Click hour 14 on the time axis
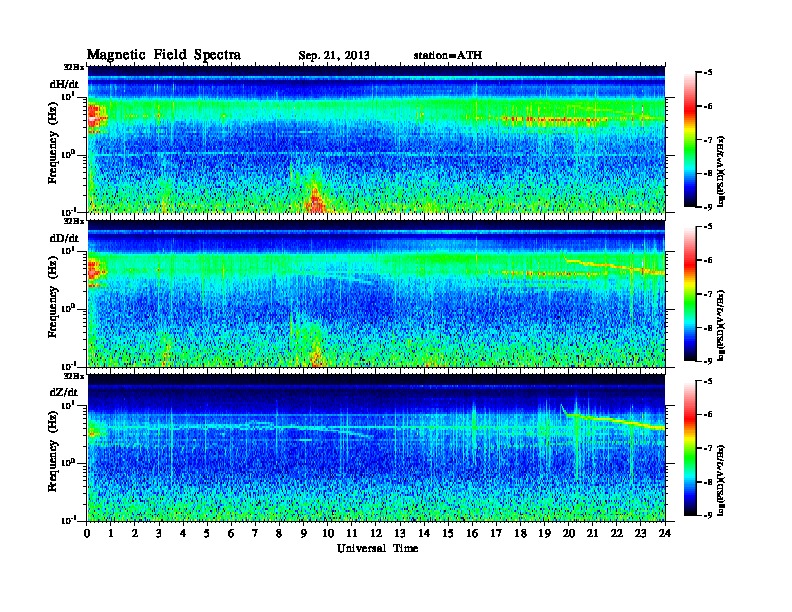Screen dimensions: 792x612 [424, 533]
